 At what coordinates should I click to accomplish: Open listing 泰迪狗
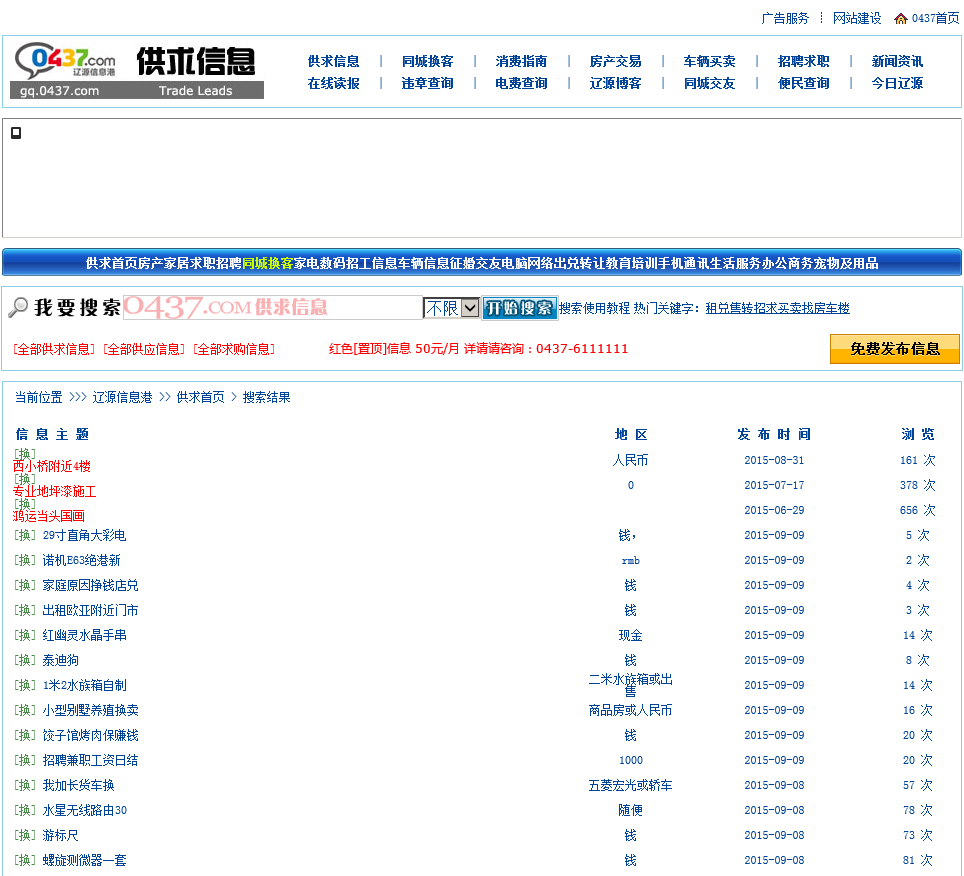click(60, 660)
